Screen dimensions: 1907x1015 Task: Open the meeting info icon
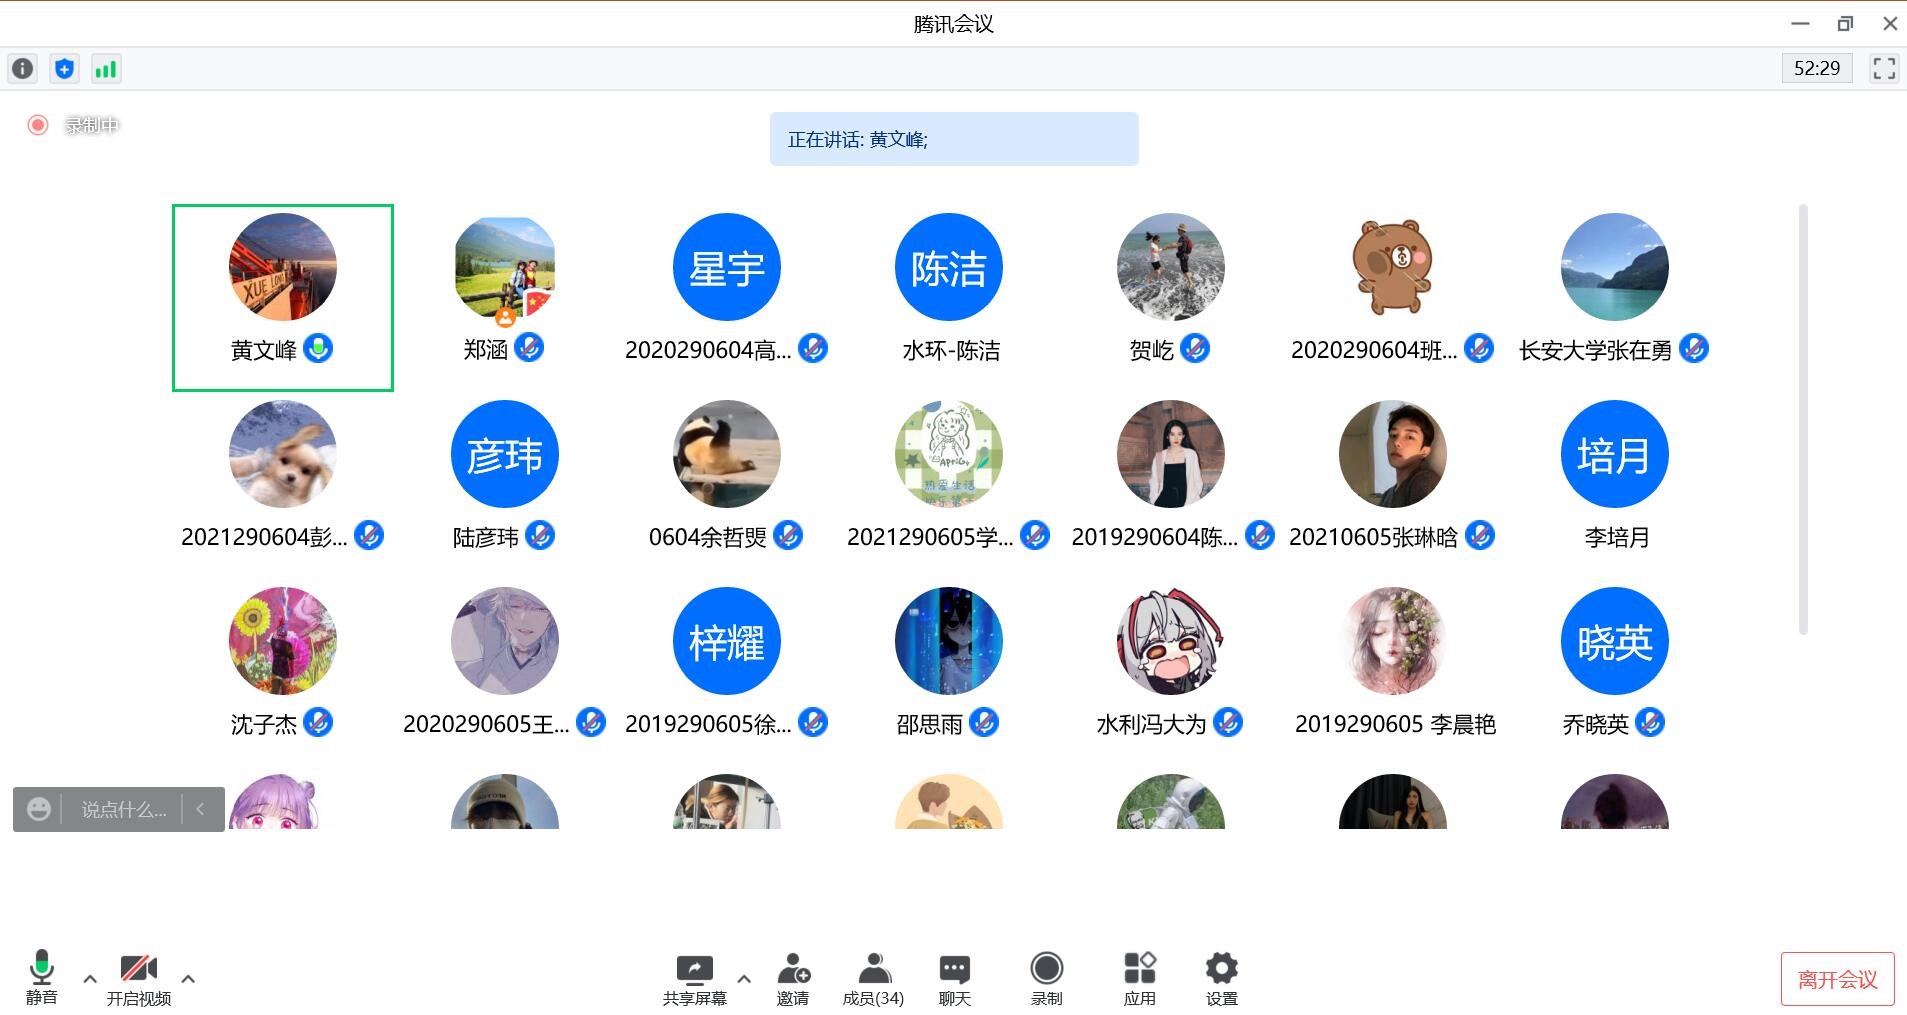coord(22,69)
